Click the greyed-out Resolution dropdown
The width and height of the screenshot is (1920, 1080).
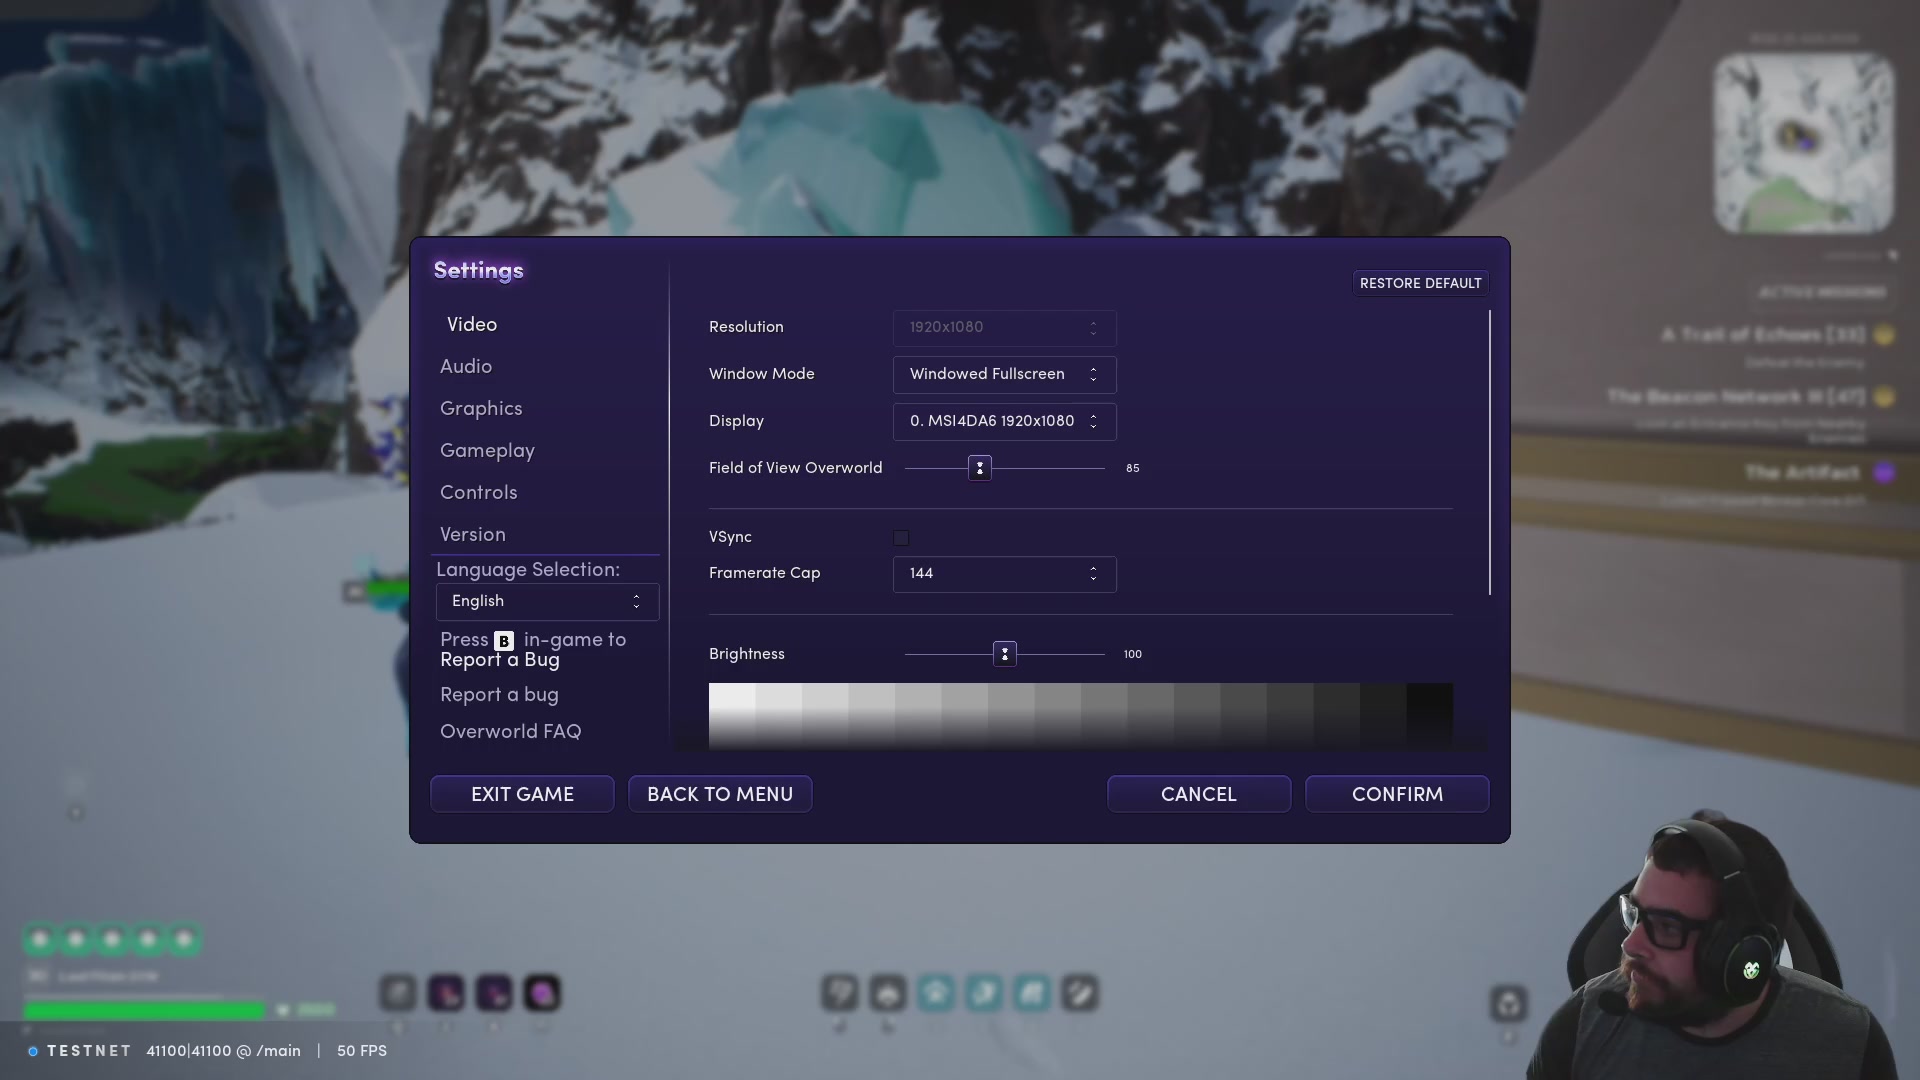click(1004, 328)
